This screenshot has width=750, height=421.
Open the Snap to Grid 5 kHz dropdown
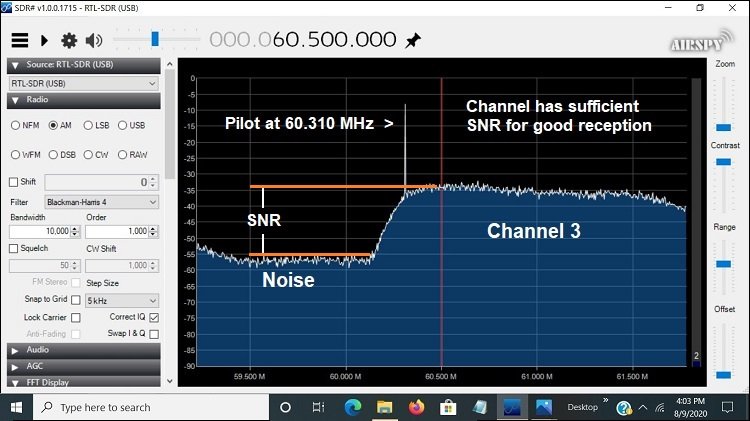pos(123,300)
